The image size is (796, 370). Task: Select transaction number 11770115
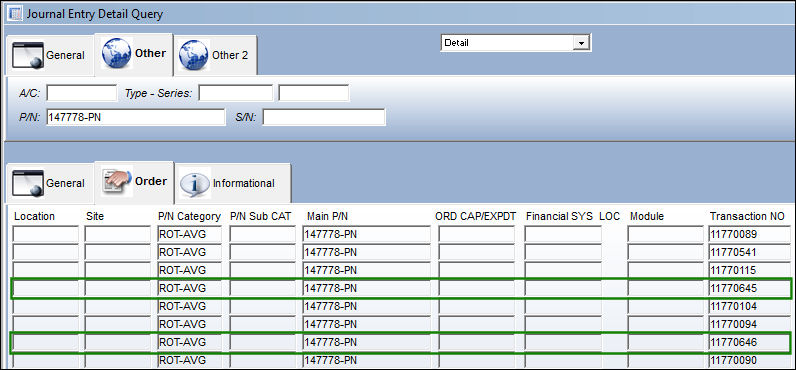[x=750, y=270]
